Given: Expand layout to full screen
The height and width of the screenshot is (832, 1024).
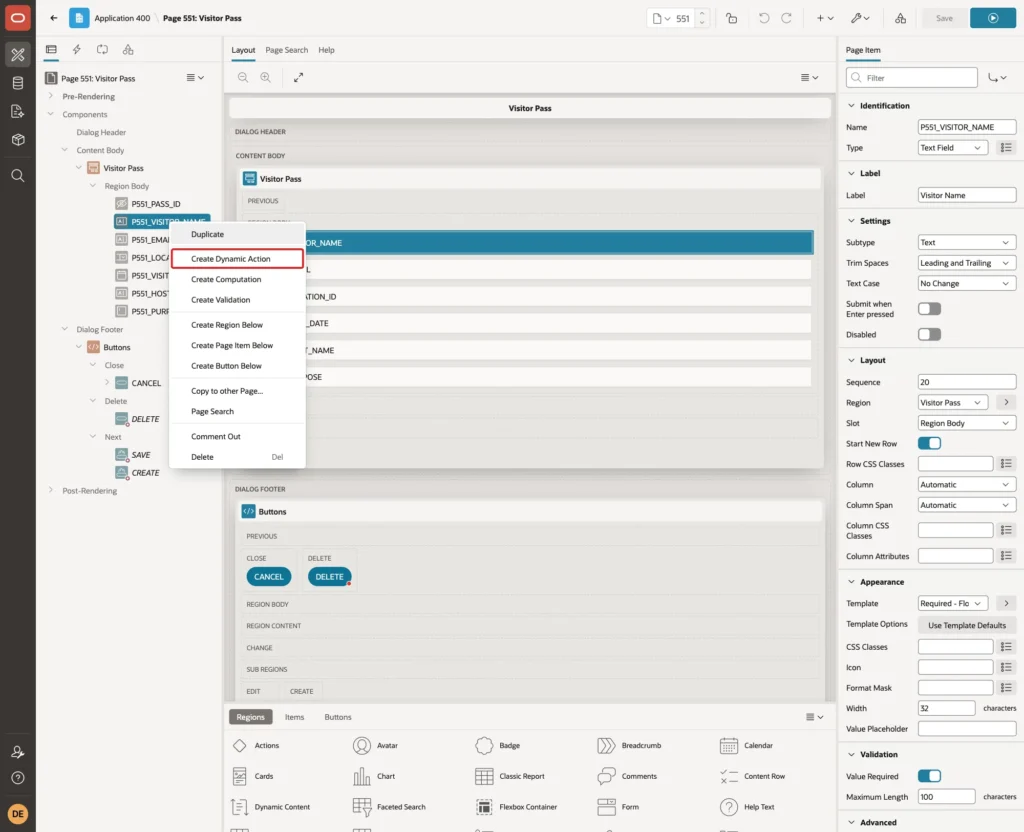Looking at the screenshot, I should click(x=298, y=77).
